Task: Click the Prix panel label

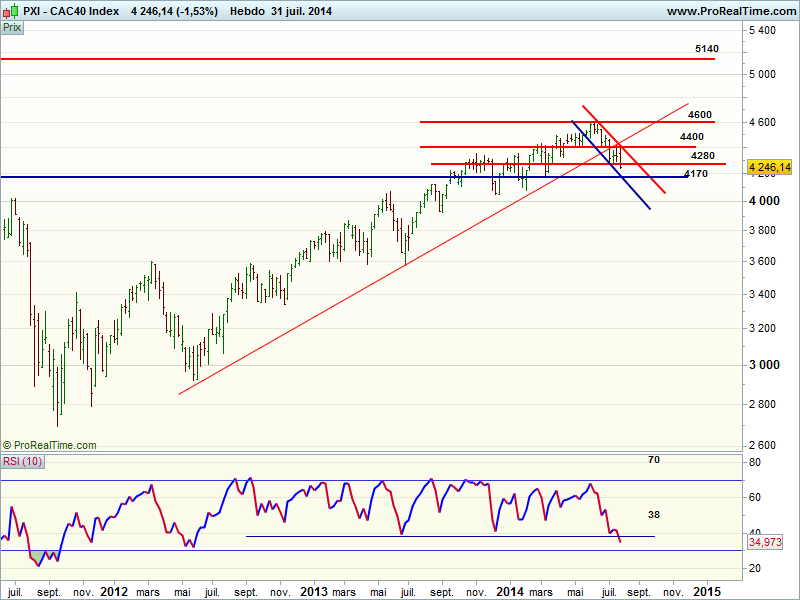Action: point(12,28)
